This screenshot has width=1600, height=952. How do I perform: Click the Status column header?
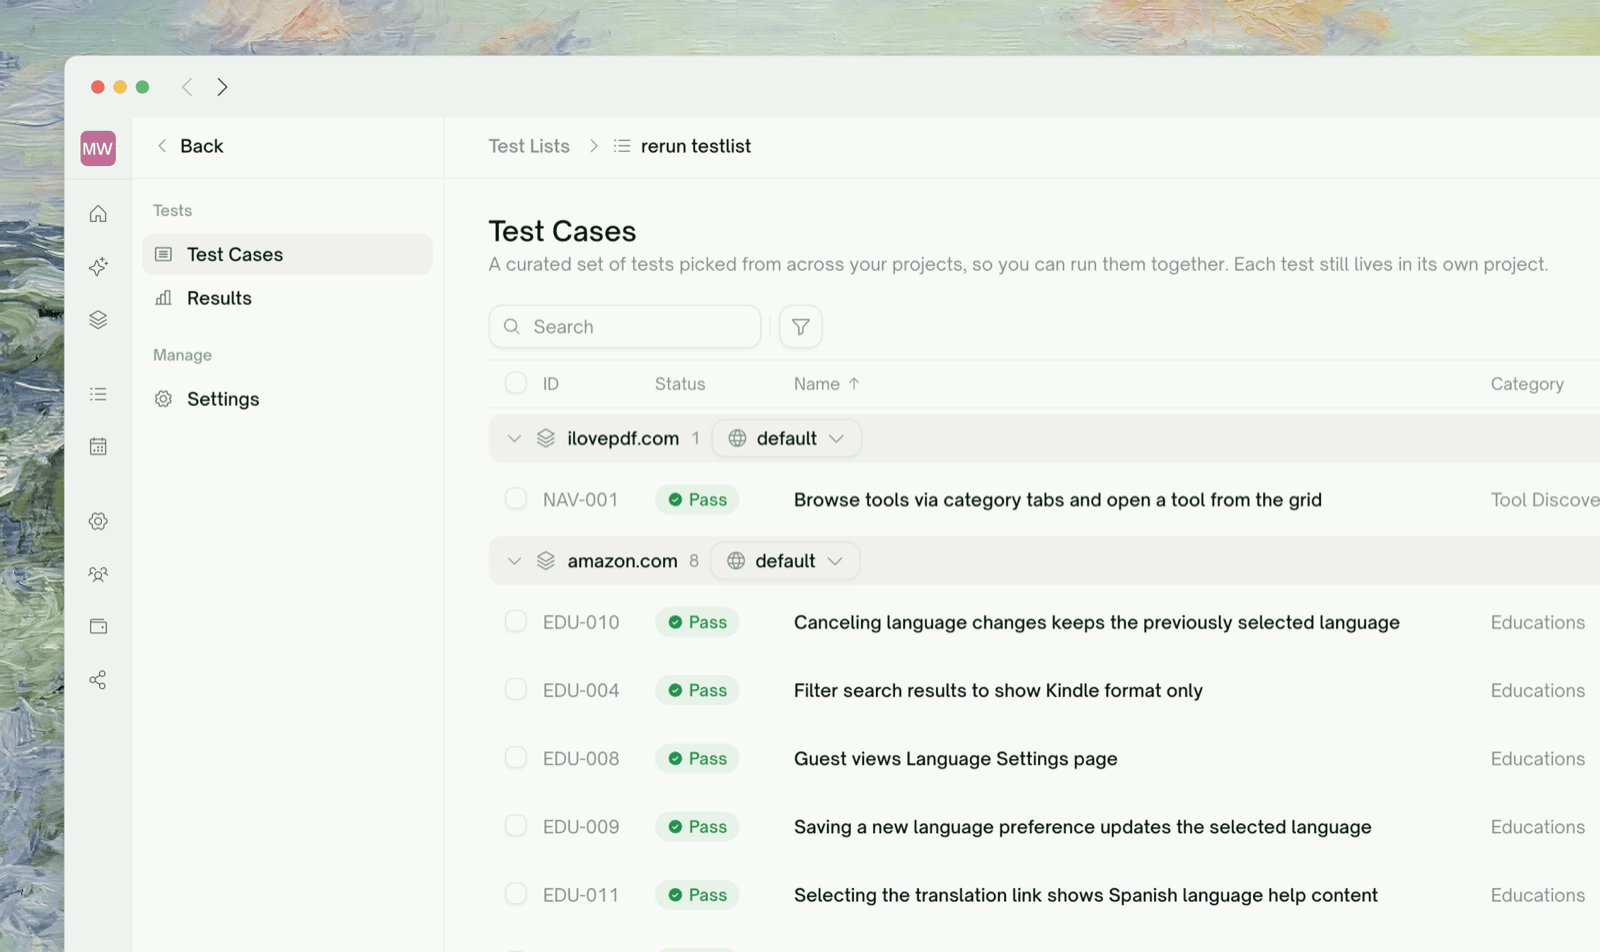tap(680, 384)
